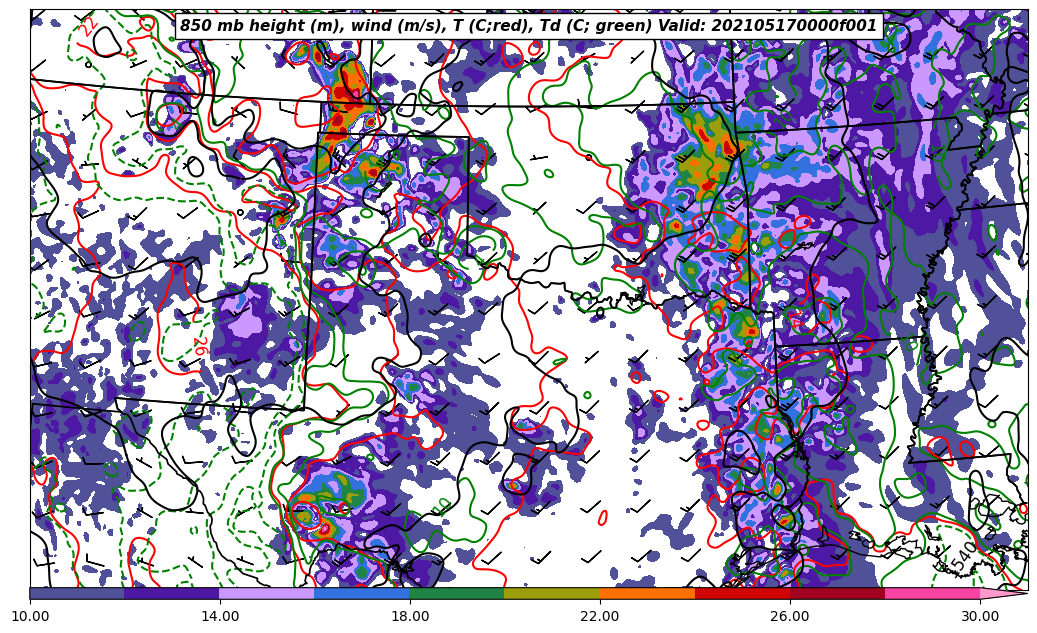1037x633 pixels.
Task: Click the red 26 temperature contour label
Action: (x=198, y=346)
